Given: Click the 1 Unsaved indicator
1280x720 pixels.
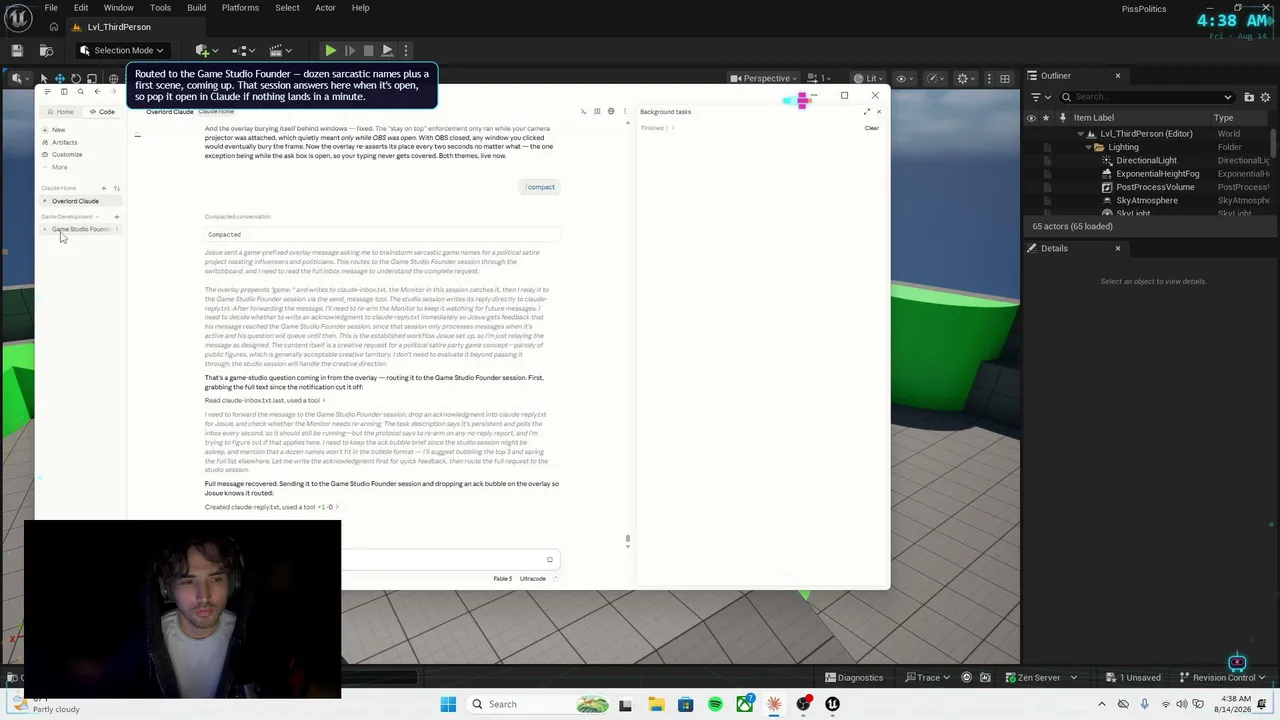Looking at the screenshot, I should click(x=1132, y=678).
